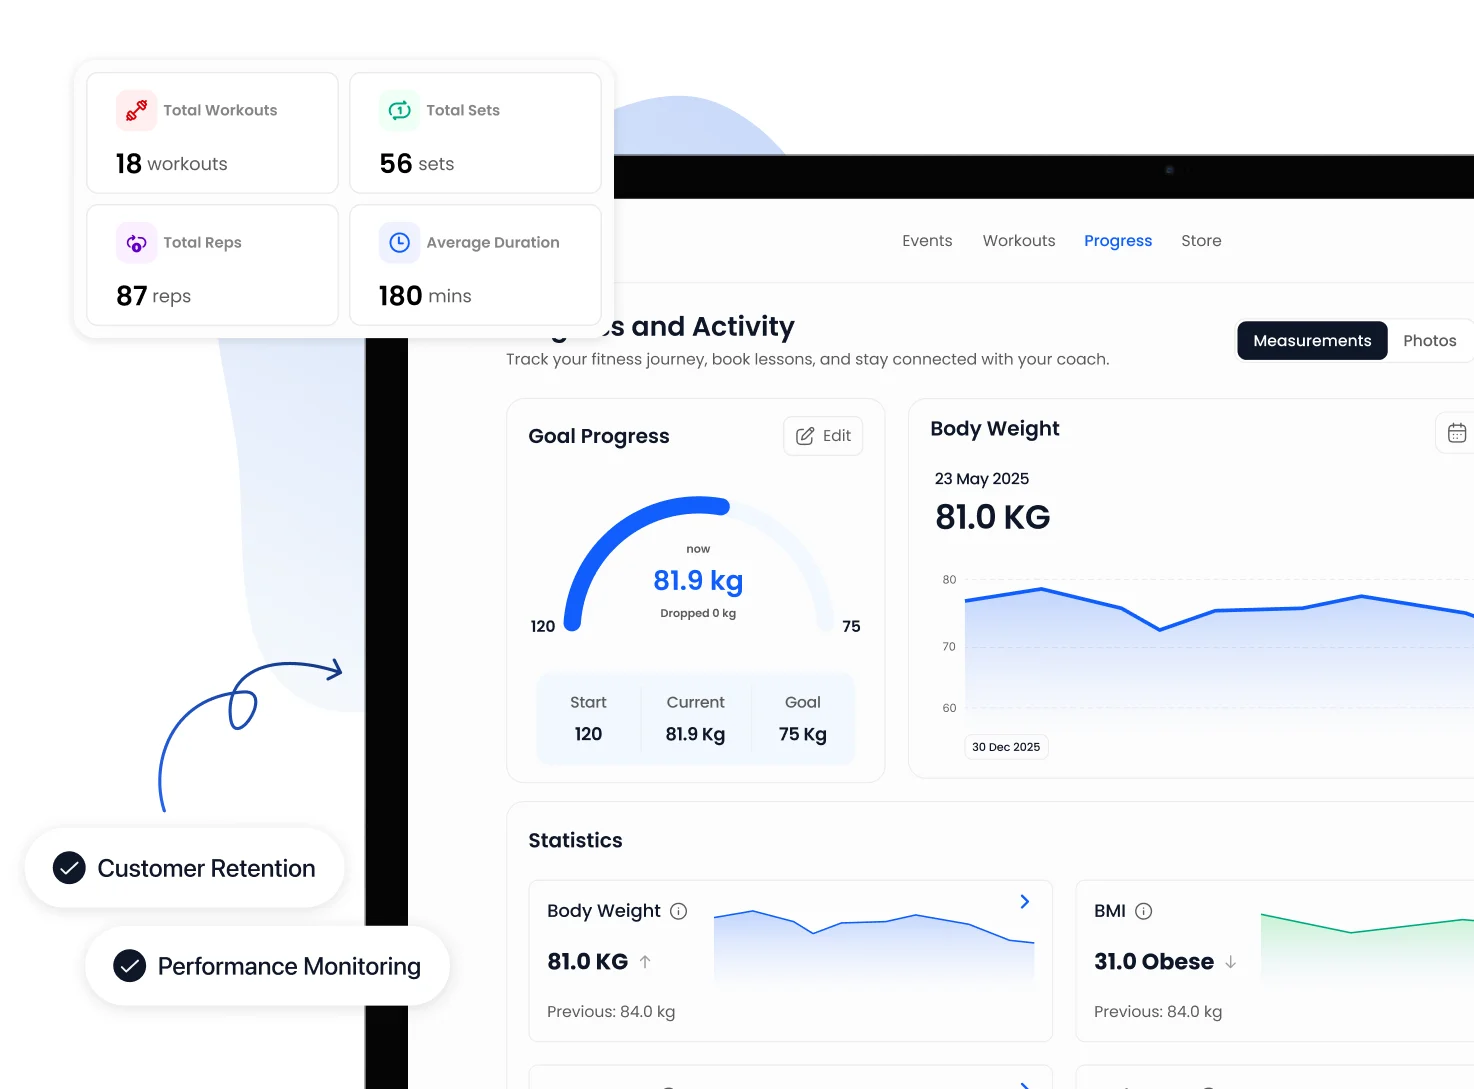
Task: Open the Body Weight calendar picker
Action: coord(1456,433)
